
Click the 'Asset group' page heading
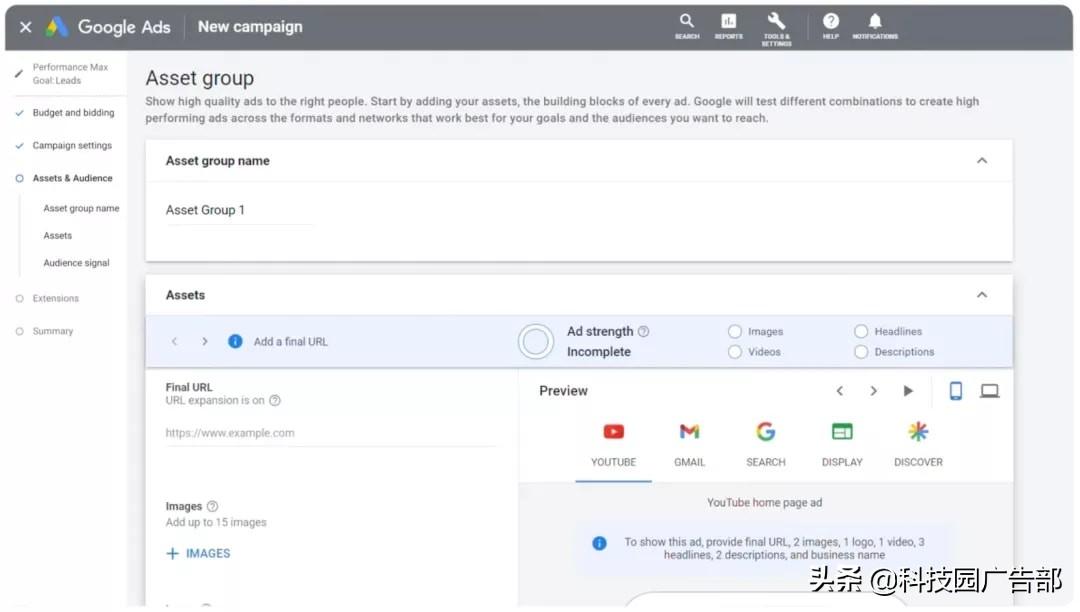click(200, 78)
